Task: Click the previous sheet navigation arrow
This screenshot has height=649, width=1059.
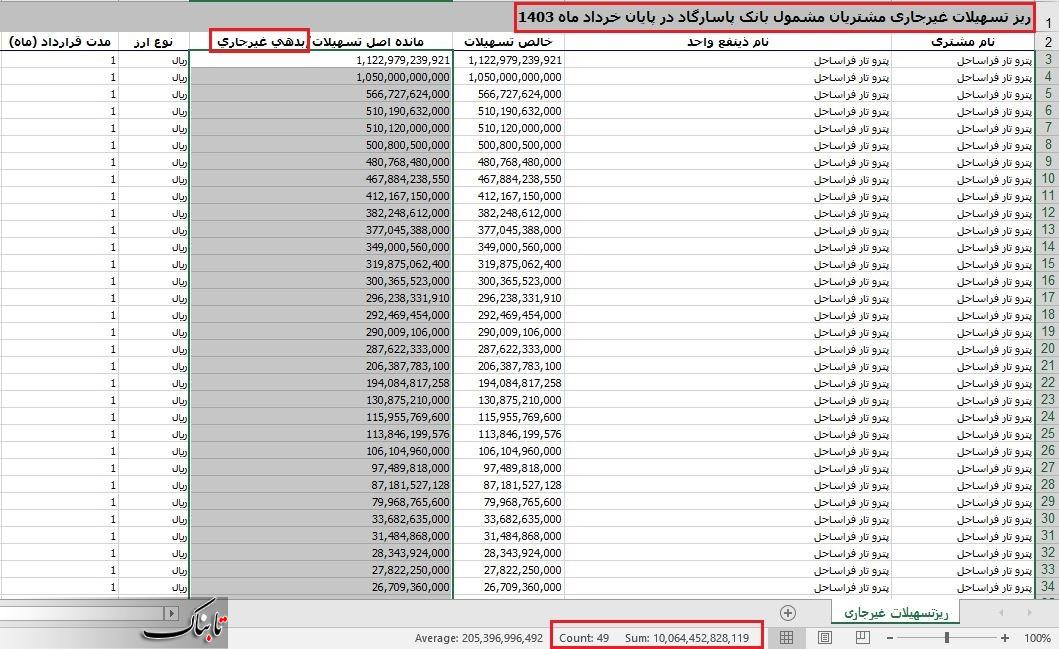Action: (1001, 613)
